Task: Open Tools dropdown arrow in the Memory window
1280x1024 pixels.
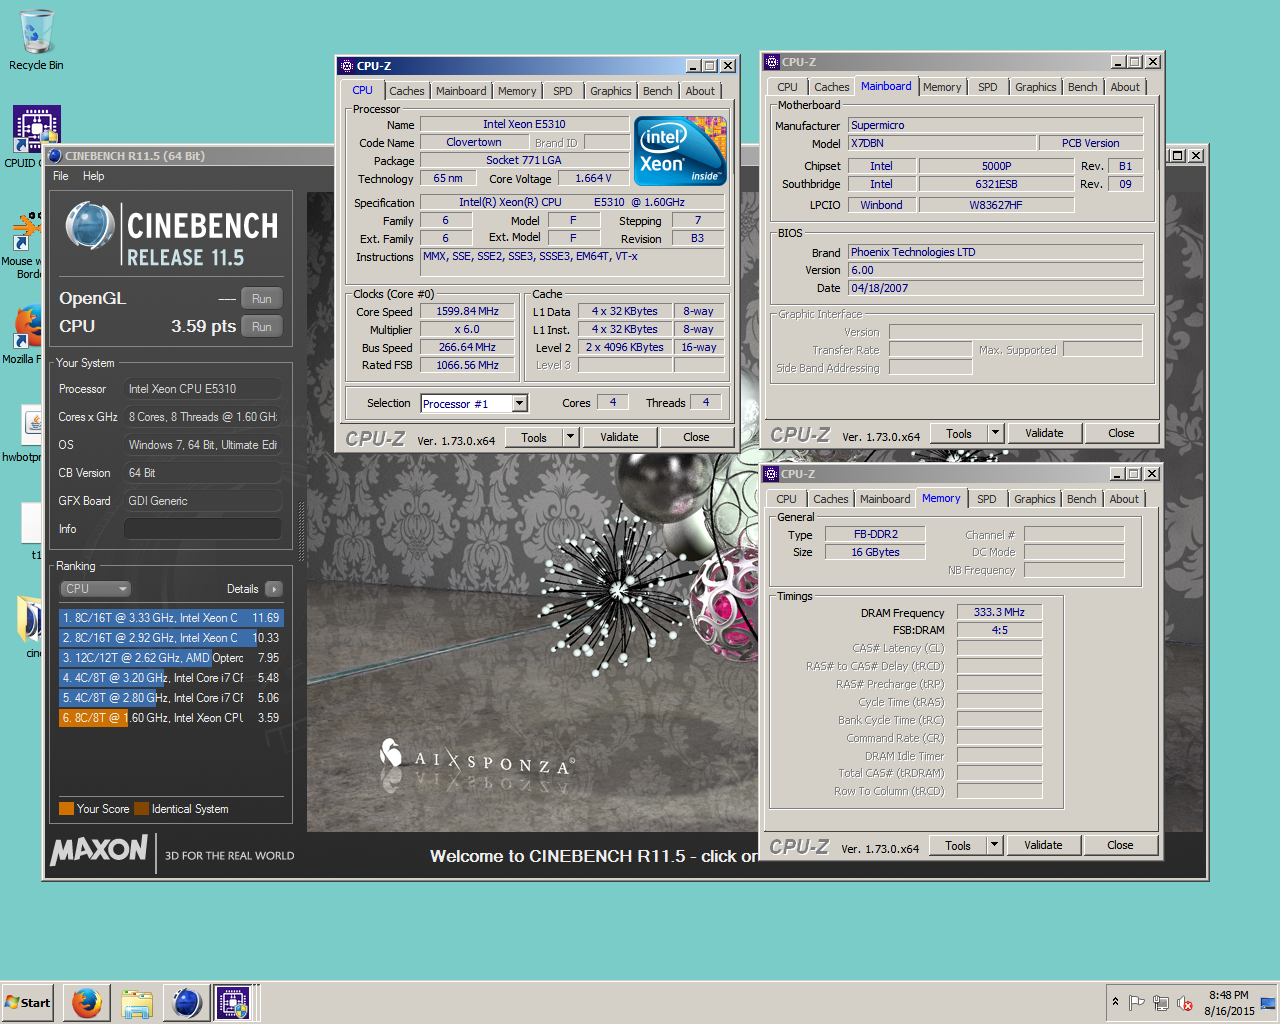Action: coord(994,845)
